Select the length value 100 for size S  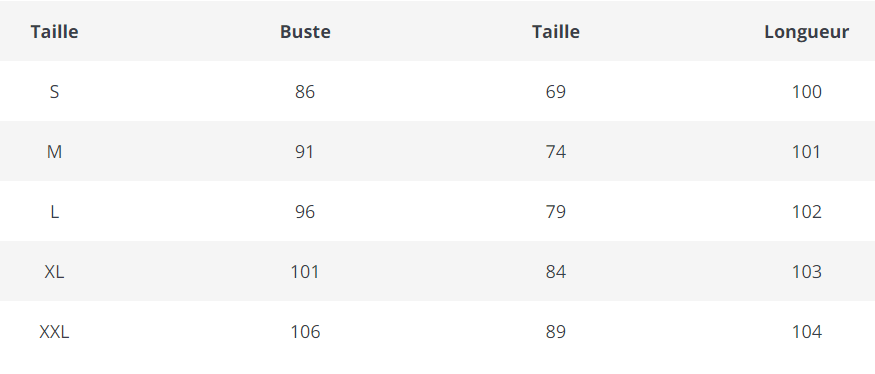(806, 92)
